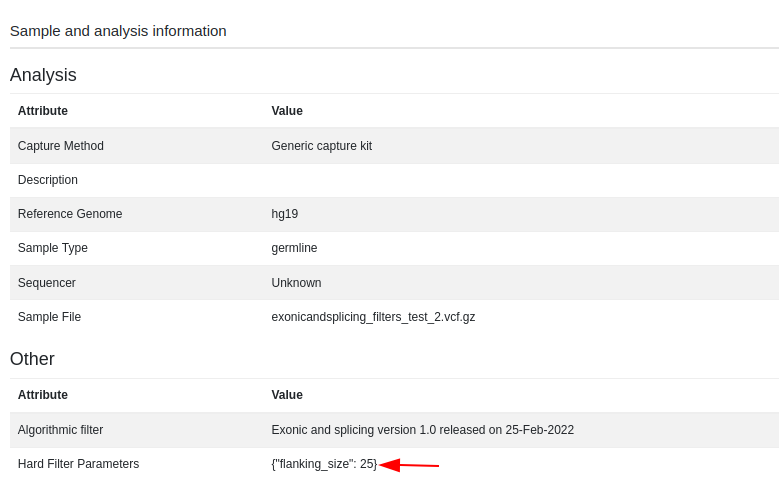Screen dimensions: 779x502
Task: Click the Hard Filter Parameters label
Action: point(78,464)
